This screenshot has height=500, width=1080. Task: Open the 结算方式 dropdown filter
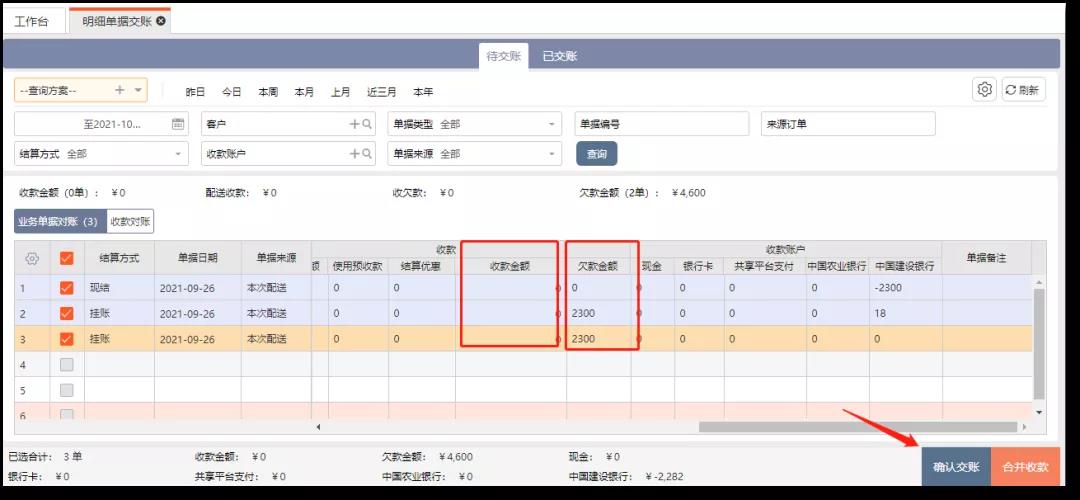point(178,154)
